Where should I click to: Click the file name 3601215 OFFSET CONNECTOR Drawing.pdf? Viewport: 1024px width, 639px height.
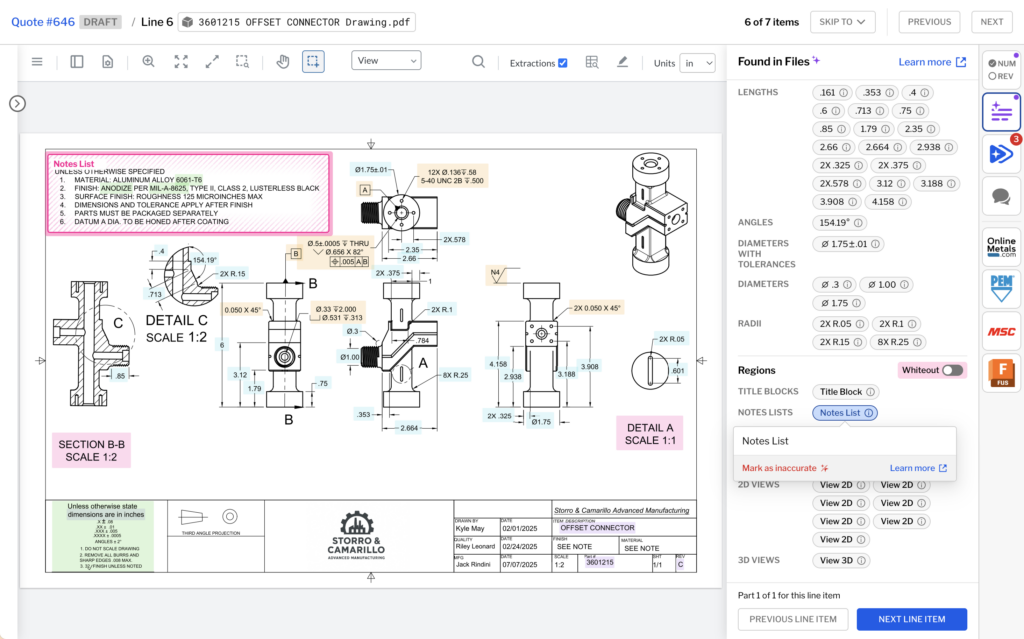296,22
